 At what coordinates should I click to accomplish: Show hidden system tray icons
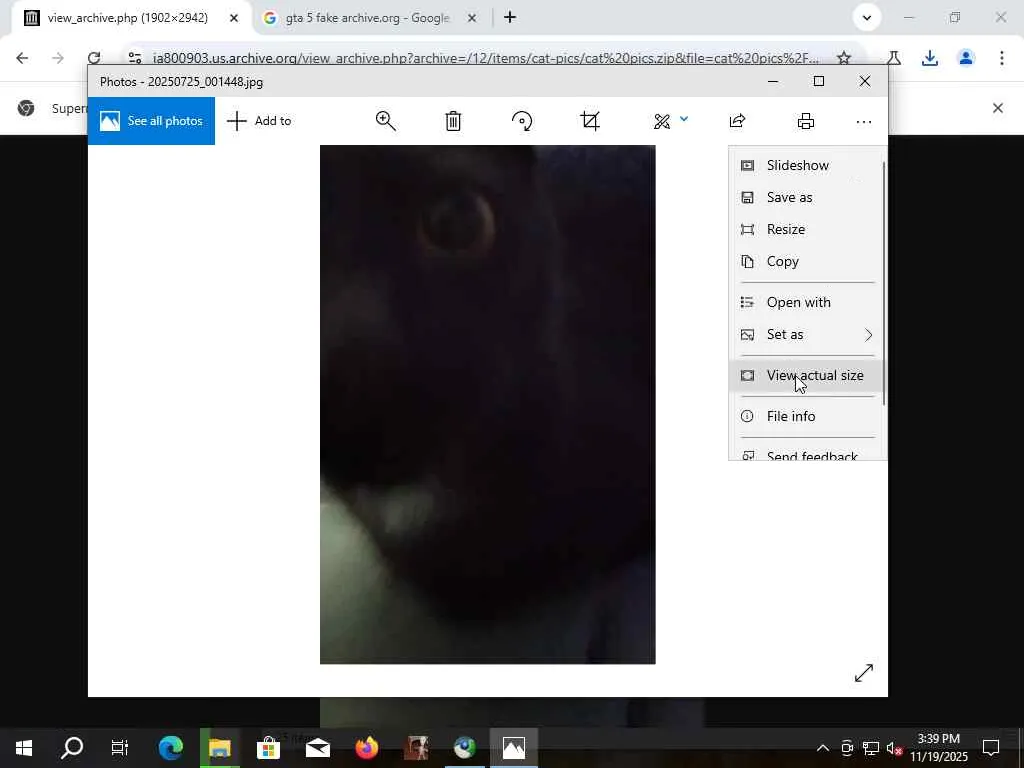pyautogui.click(x=822, y=748)
